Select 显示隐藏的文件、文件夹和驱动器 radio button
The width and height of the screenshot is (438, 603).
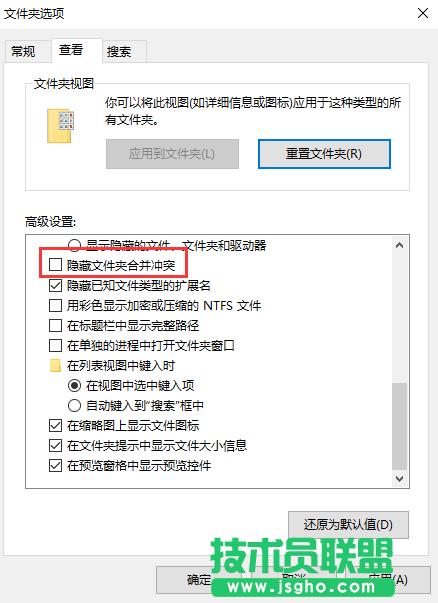tap(74, 245)
